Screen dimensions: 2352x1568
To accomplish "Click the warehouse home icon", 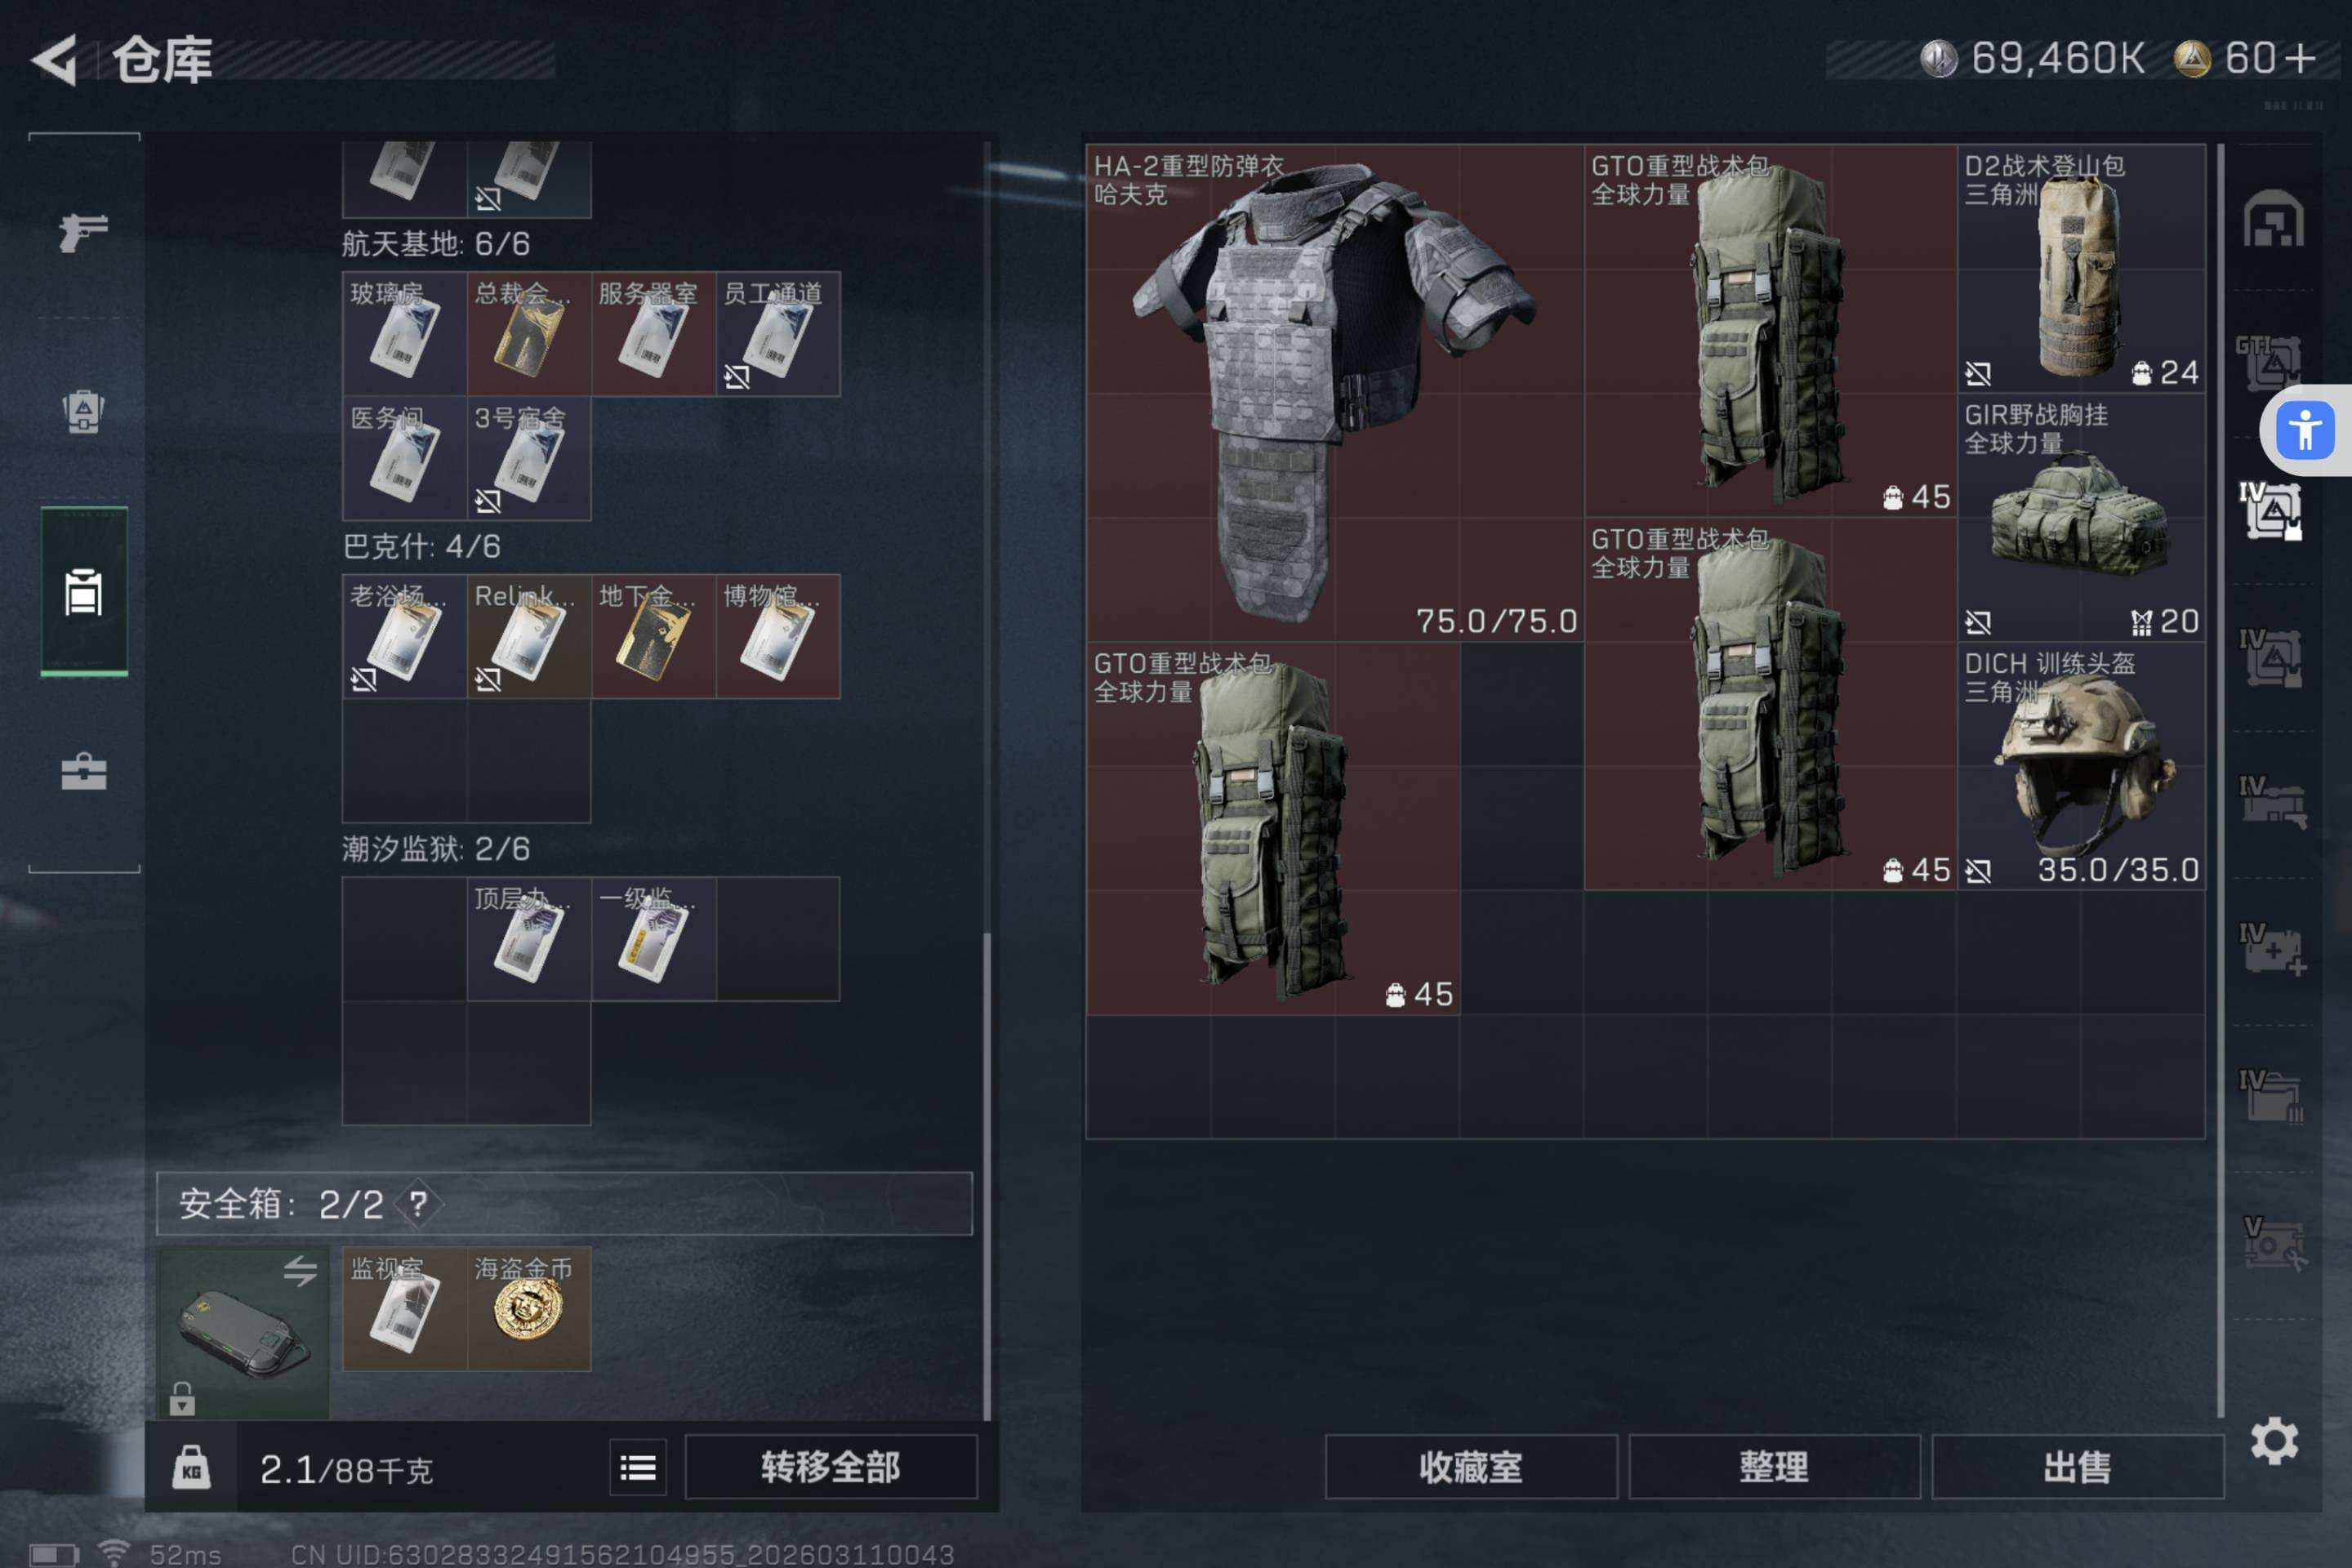I will pyautogui.click(x=2273, y=217).
